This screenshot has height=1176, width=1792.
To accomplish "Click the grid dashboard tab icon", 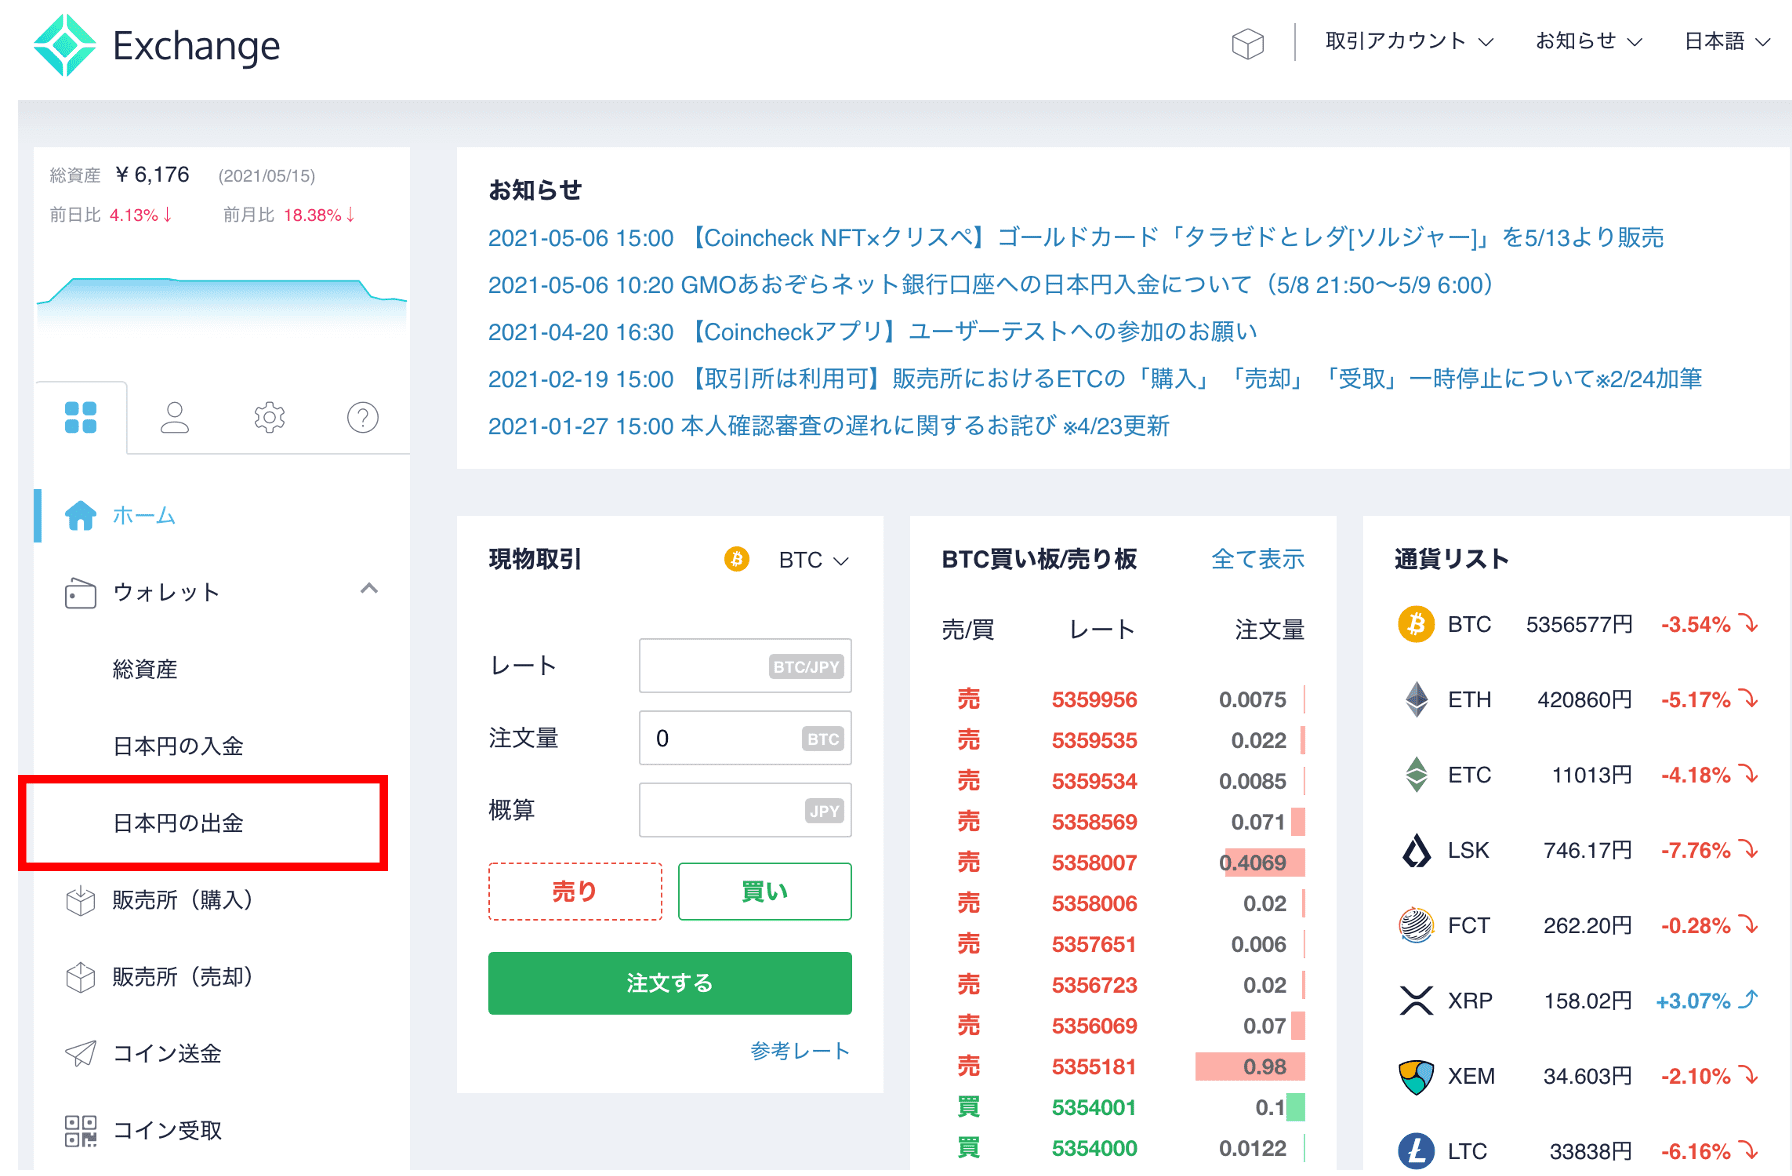I will coord(81,417).
